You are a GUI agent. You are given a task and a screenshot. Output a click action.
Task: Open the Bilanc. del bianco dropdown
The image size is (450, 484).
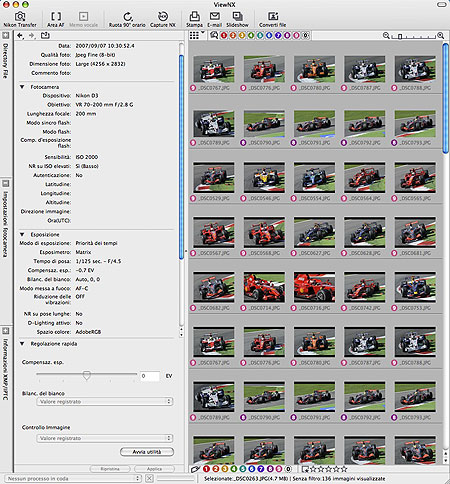105,402
